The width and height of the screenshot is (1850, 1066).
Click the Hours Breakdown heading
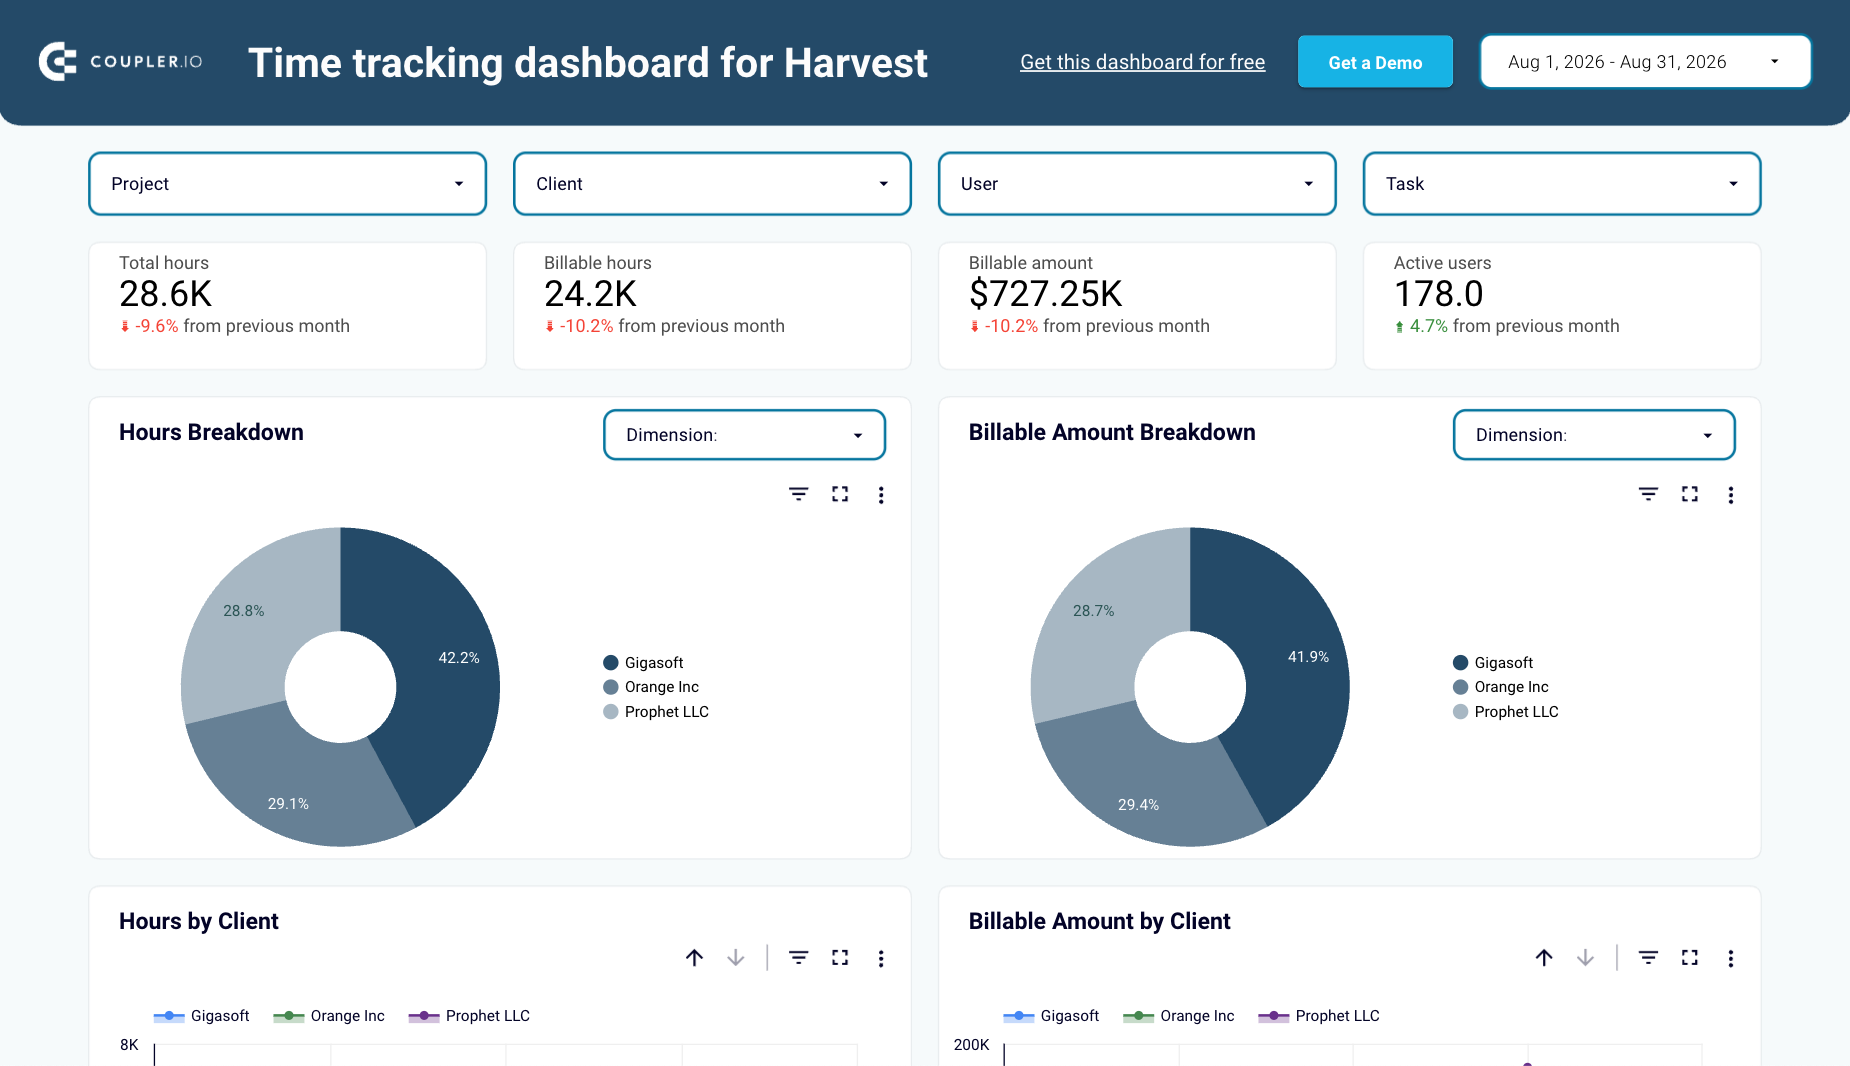pos(211,432)
